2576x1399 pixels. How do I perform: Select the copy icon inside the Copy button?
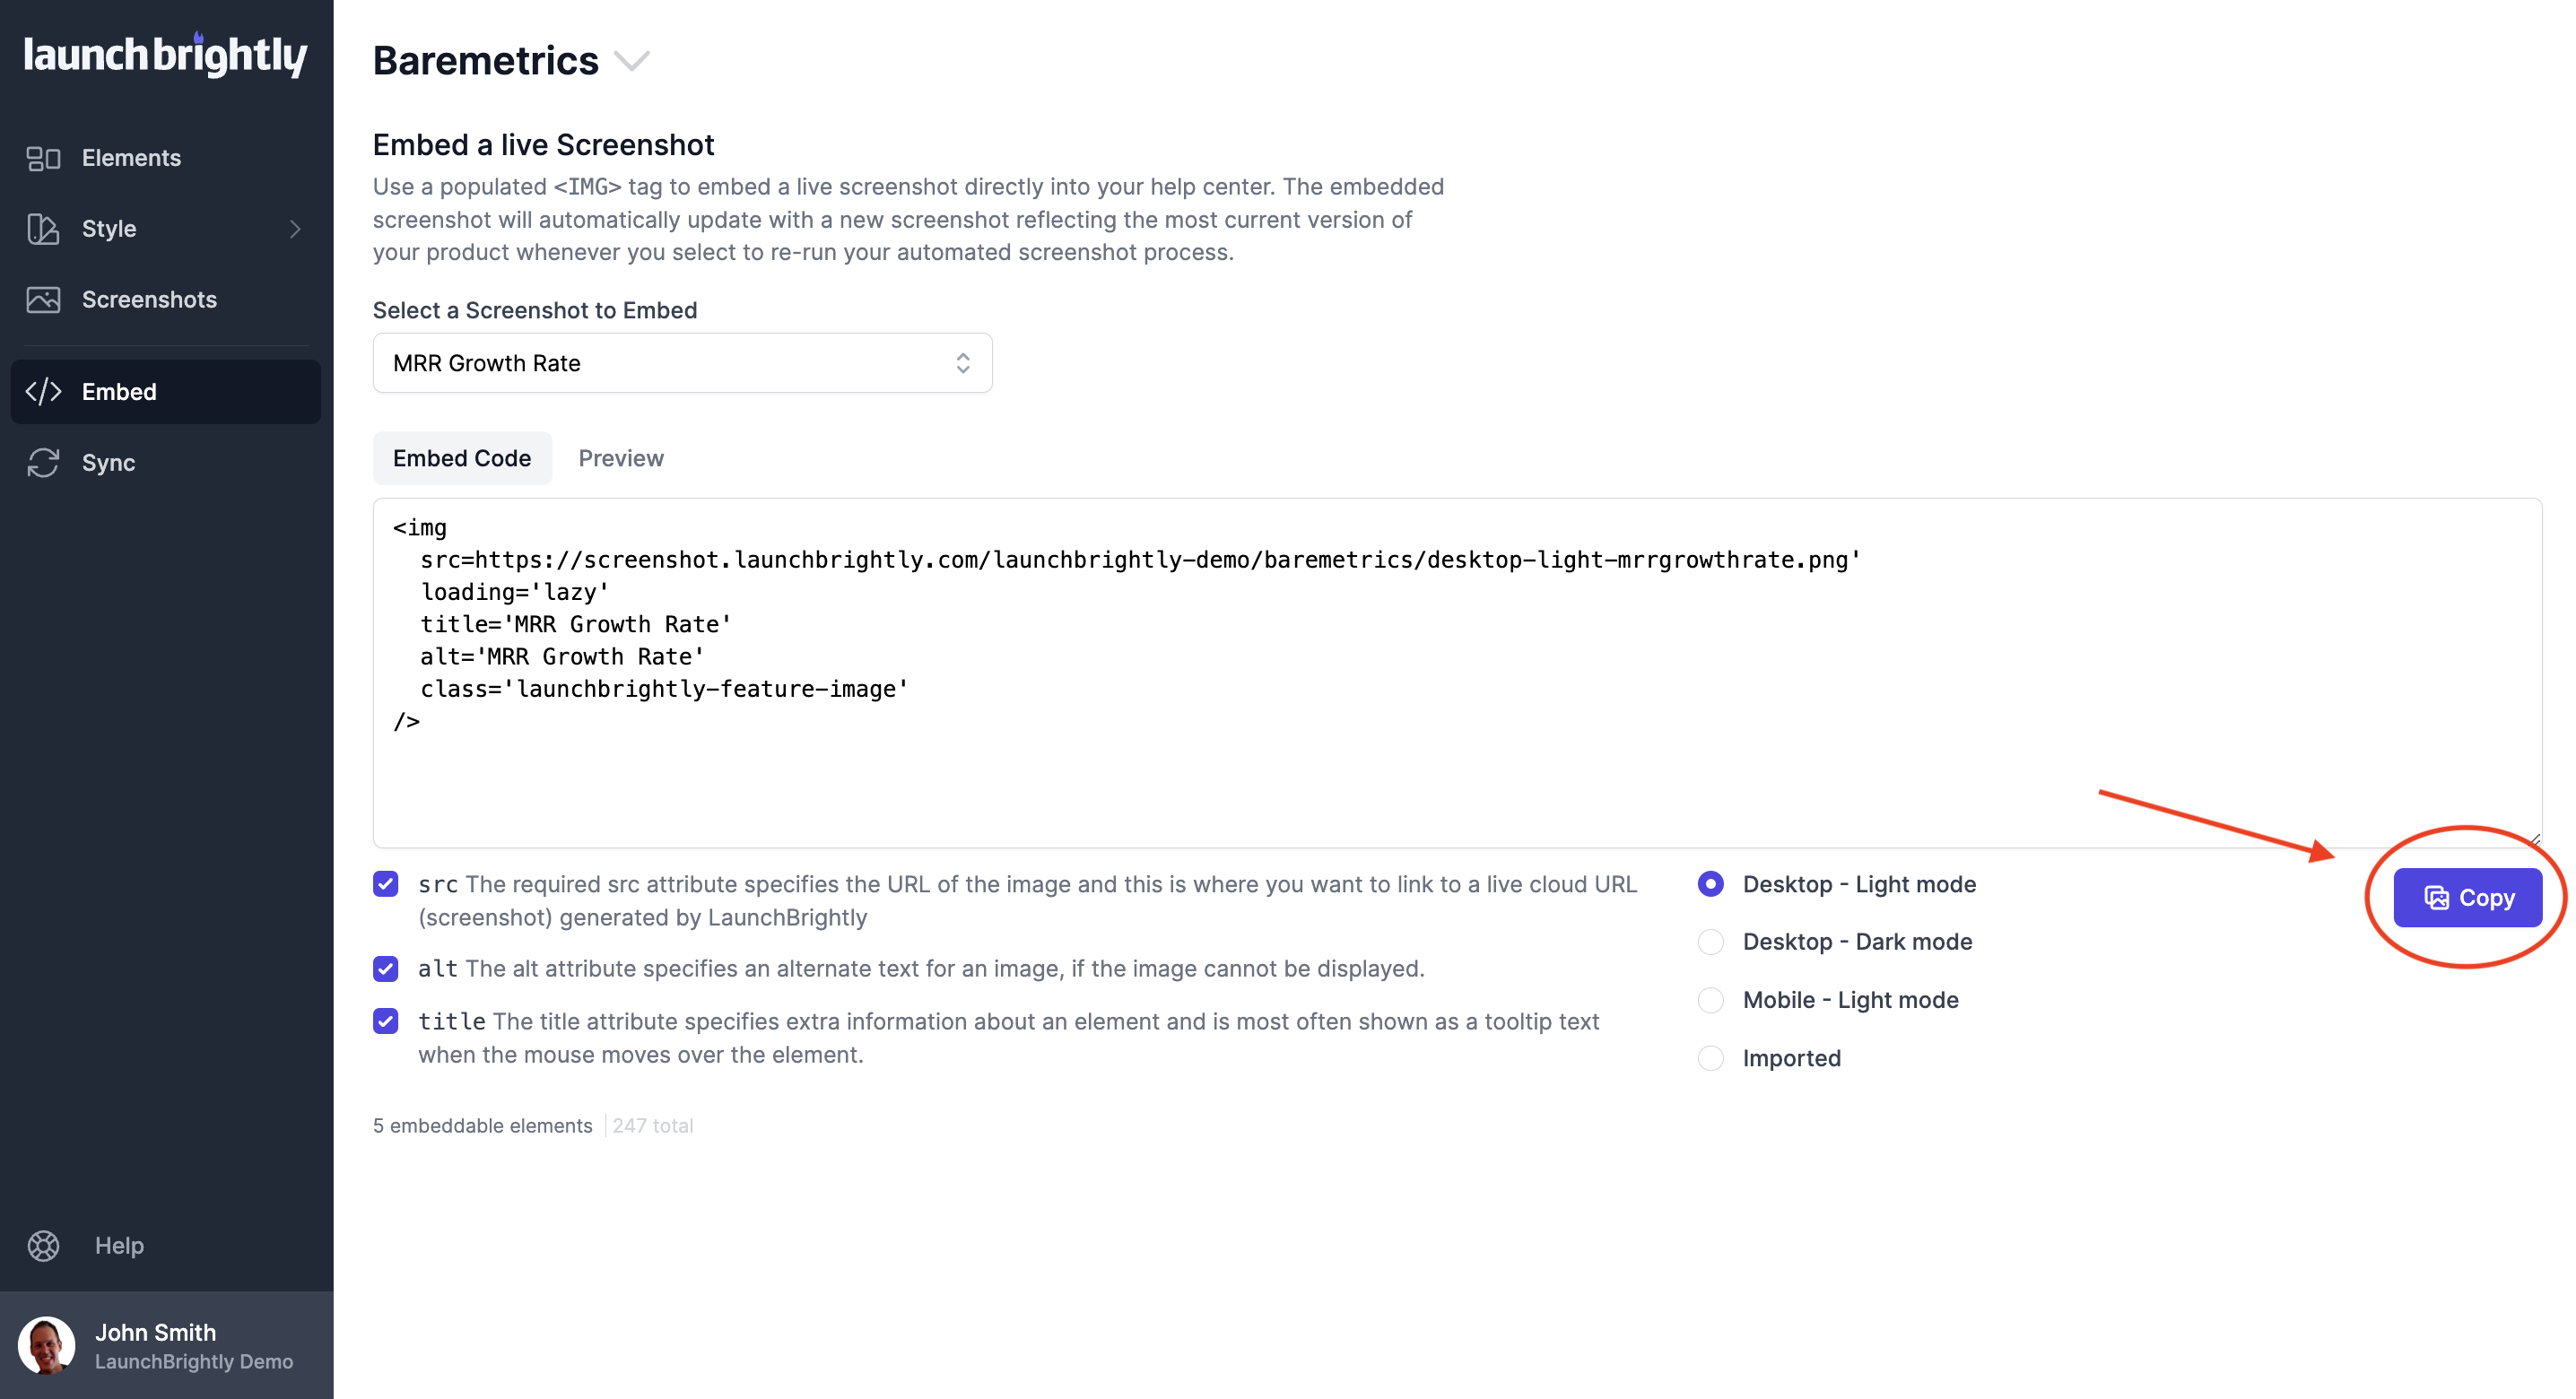pos(2436,897)
